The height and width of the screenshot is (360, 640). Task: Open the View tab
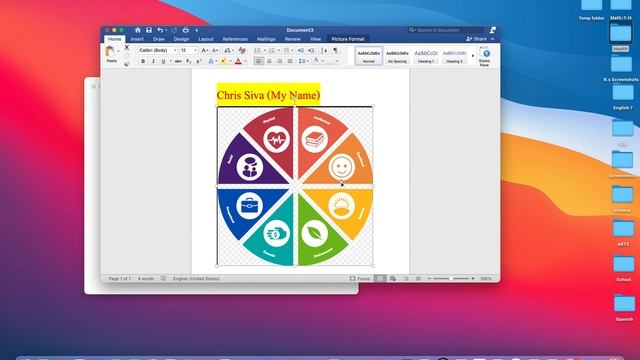[x=316, y=39]
